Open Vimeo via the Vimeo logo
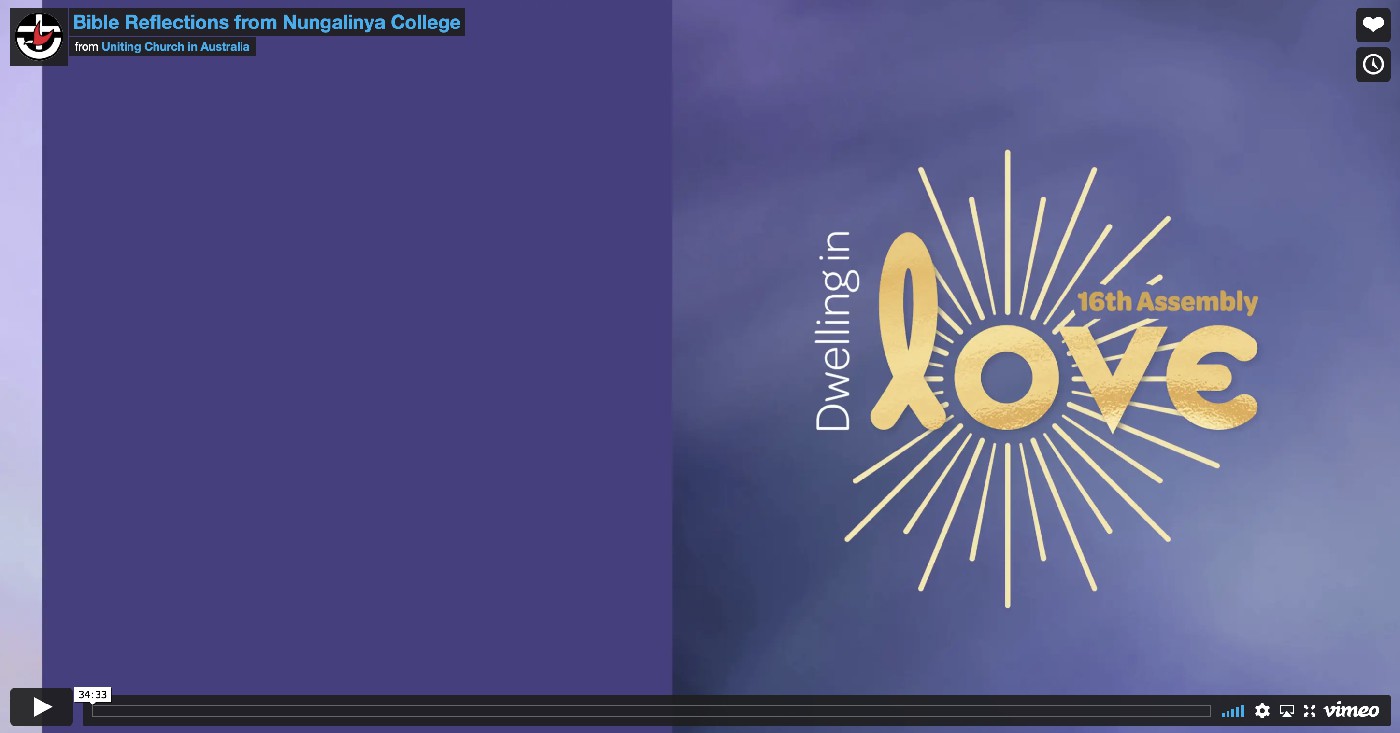 (x=1351, y=710)
